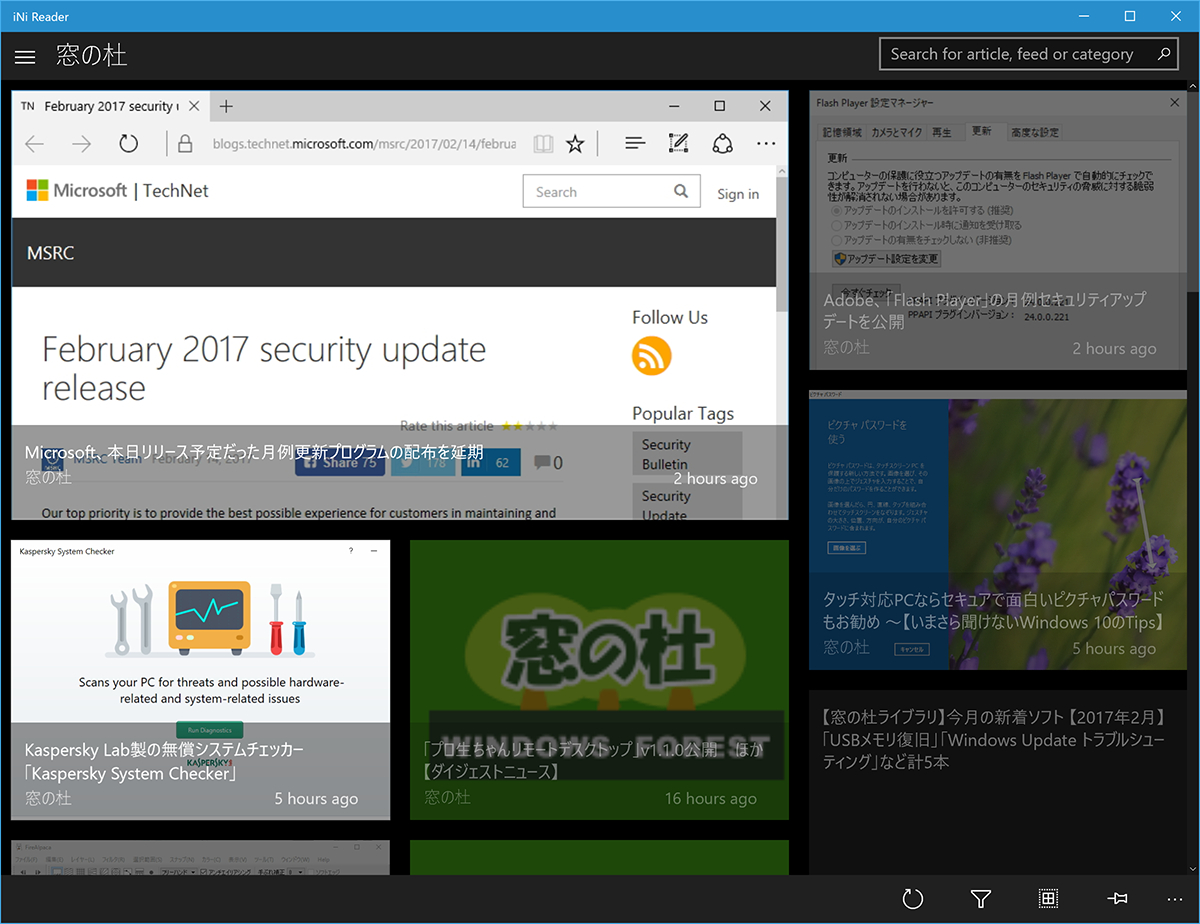
Task: Select アップデートの有無をチェックしない radio option
Action: [836, 239]
